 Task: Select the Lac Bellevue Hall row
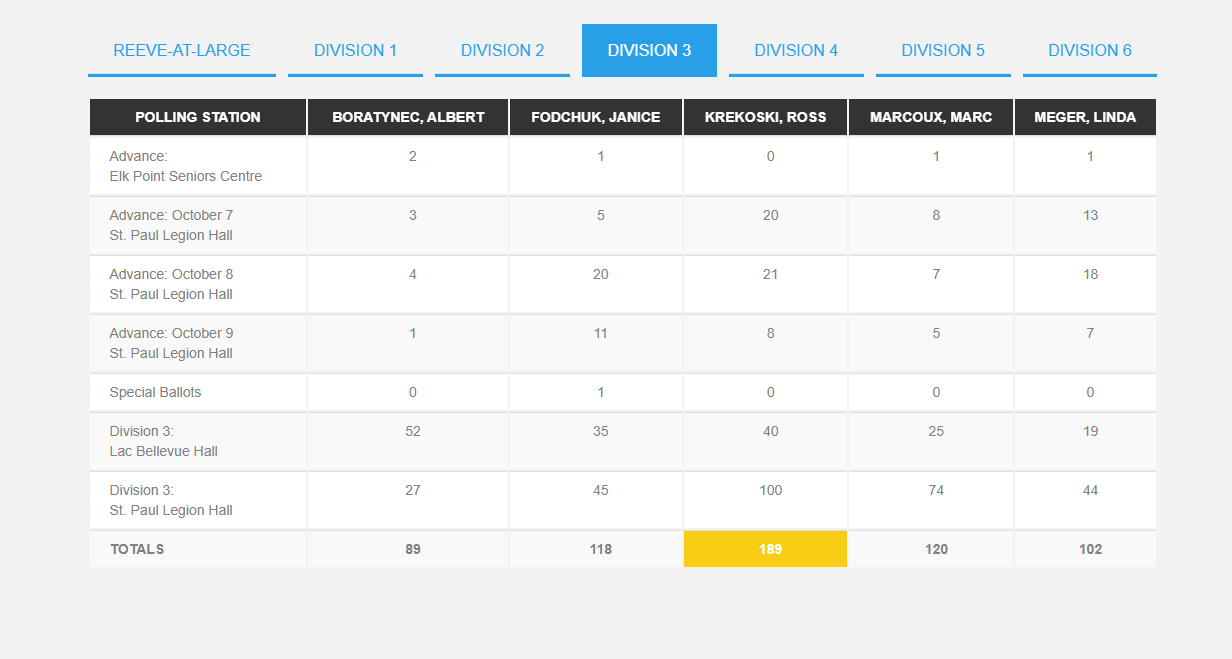click(165, 441)
